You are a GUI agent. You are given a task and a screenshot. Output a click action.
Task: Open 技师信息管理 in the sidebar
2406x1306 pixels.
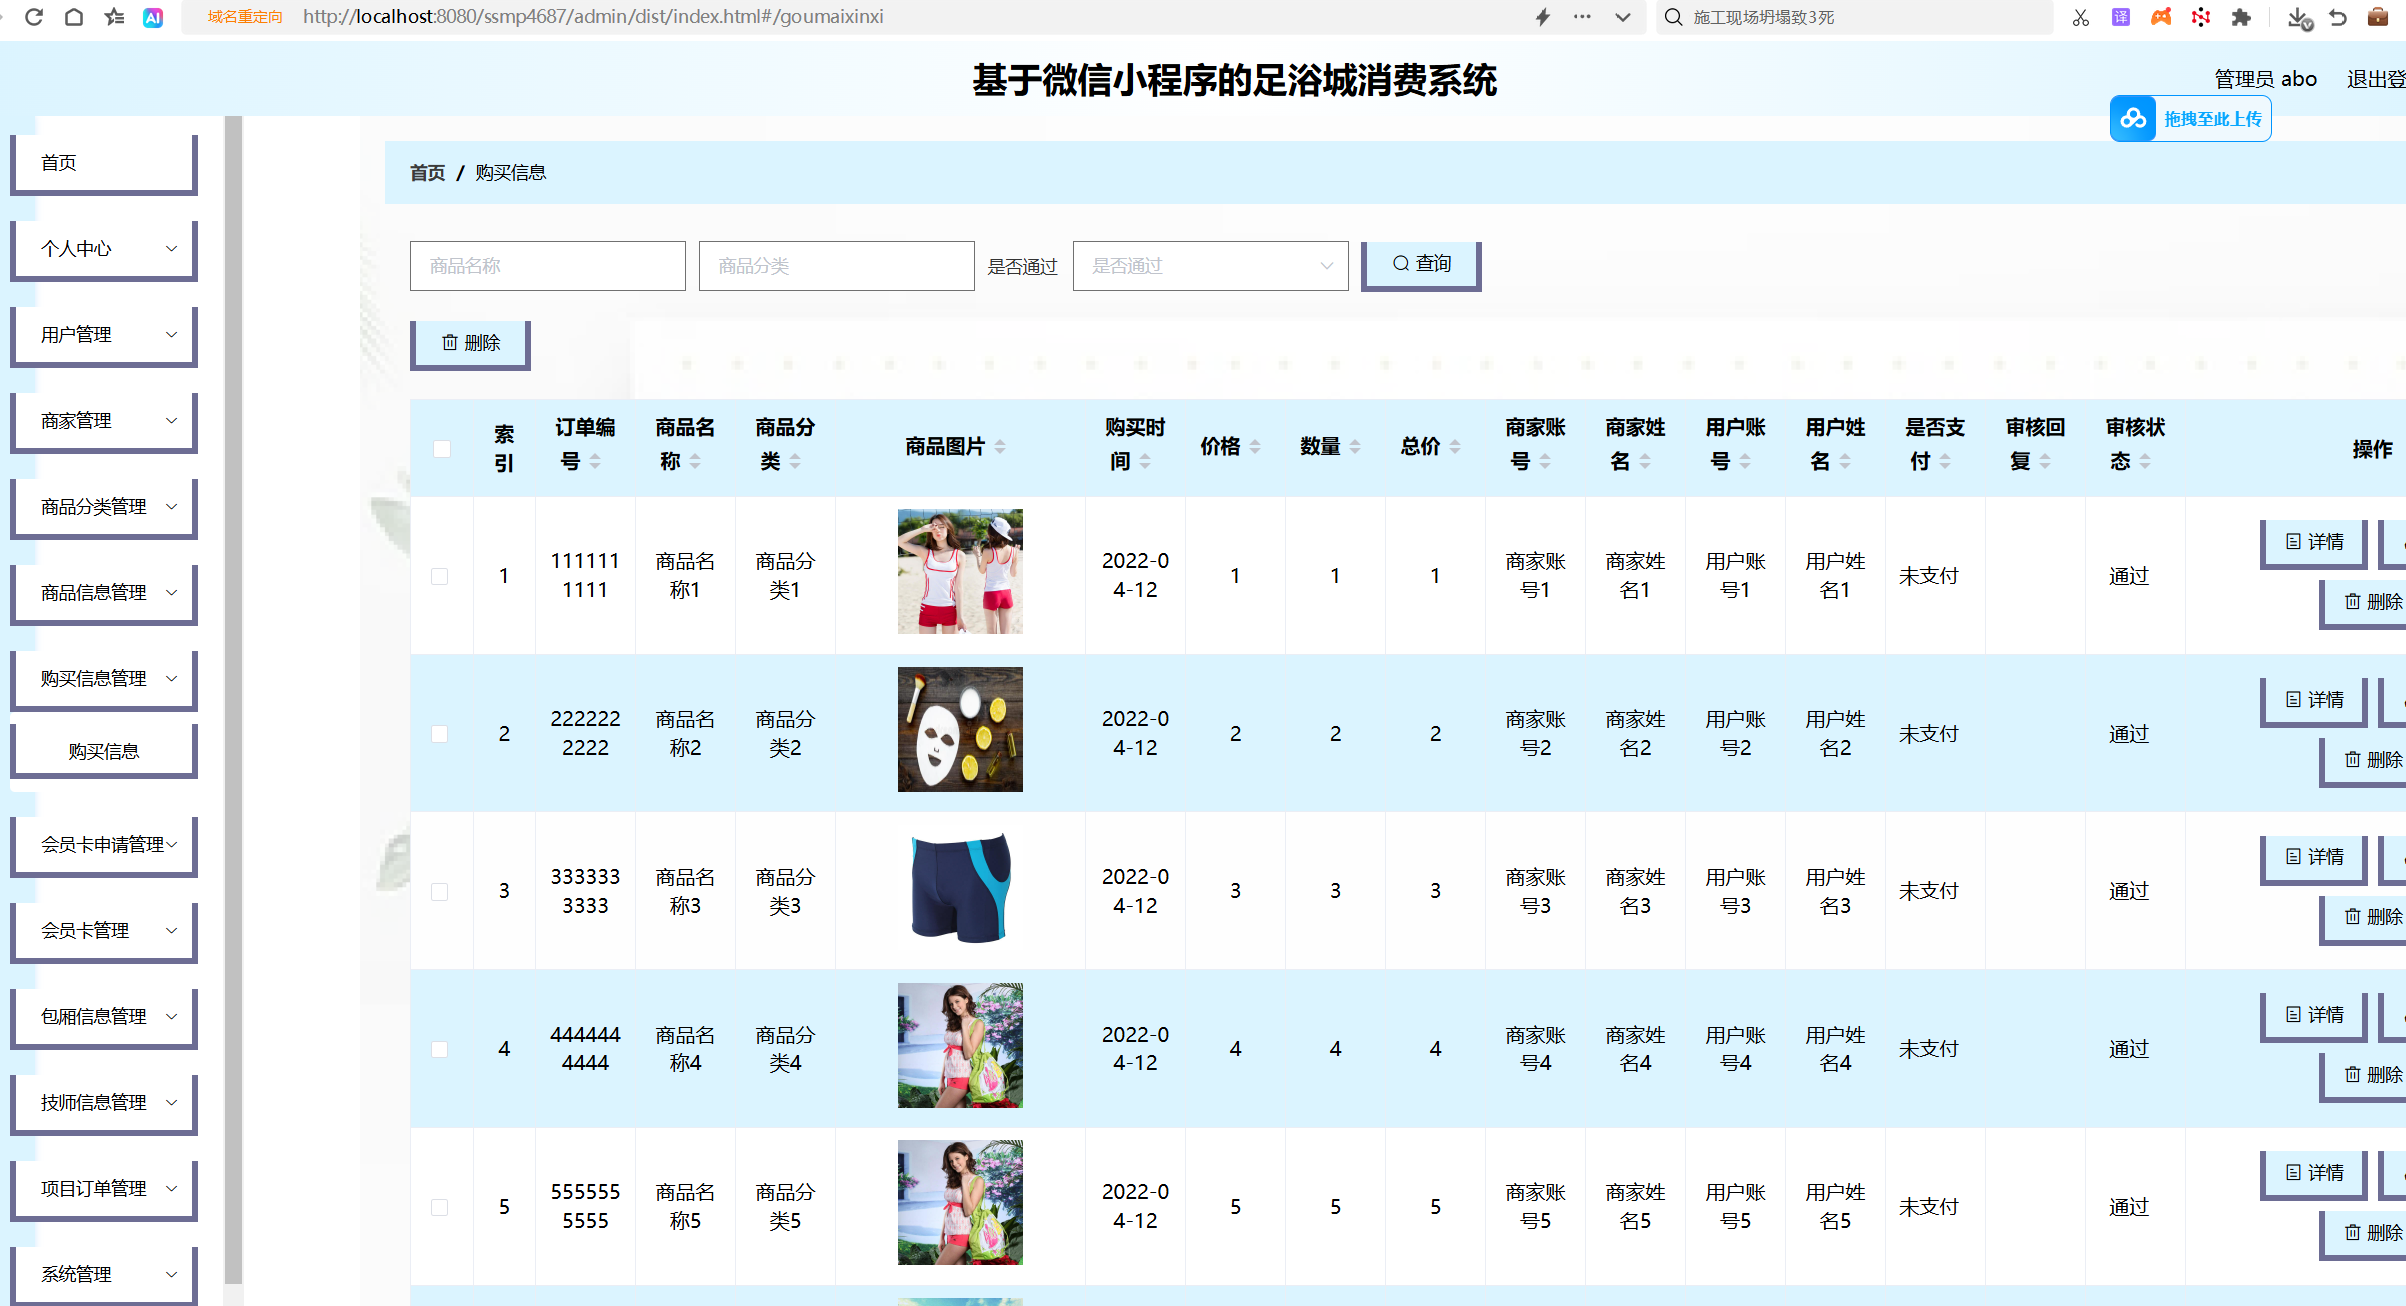tap(104, 1103)
